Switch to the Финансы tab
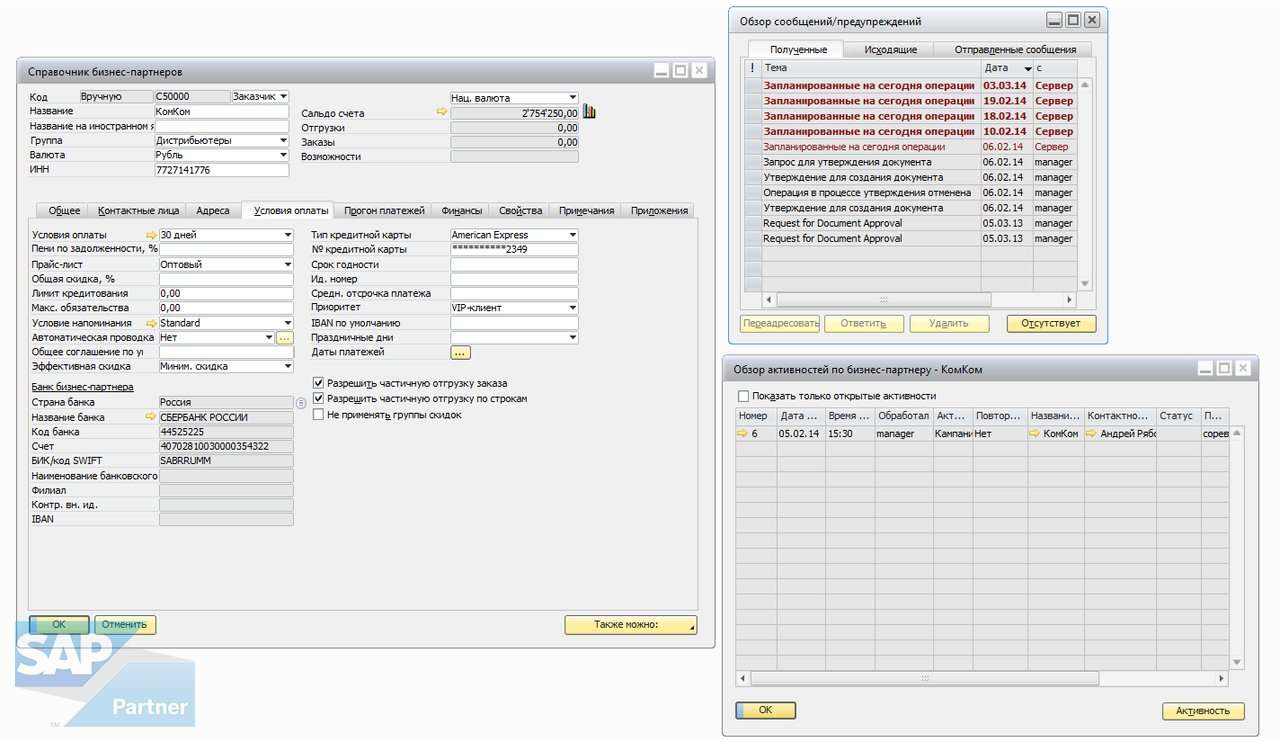The width and height of the screenshot is (1280, 742). click(x=461, y=211)
